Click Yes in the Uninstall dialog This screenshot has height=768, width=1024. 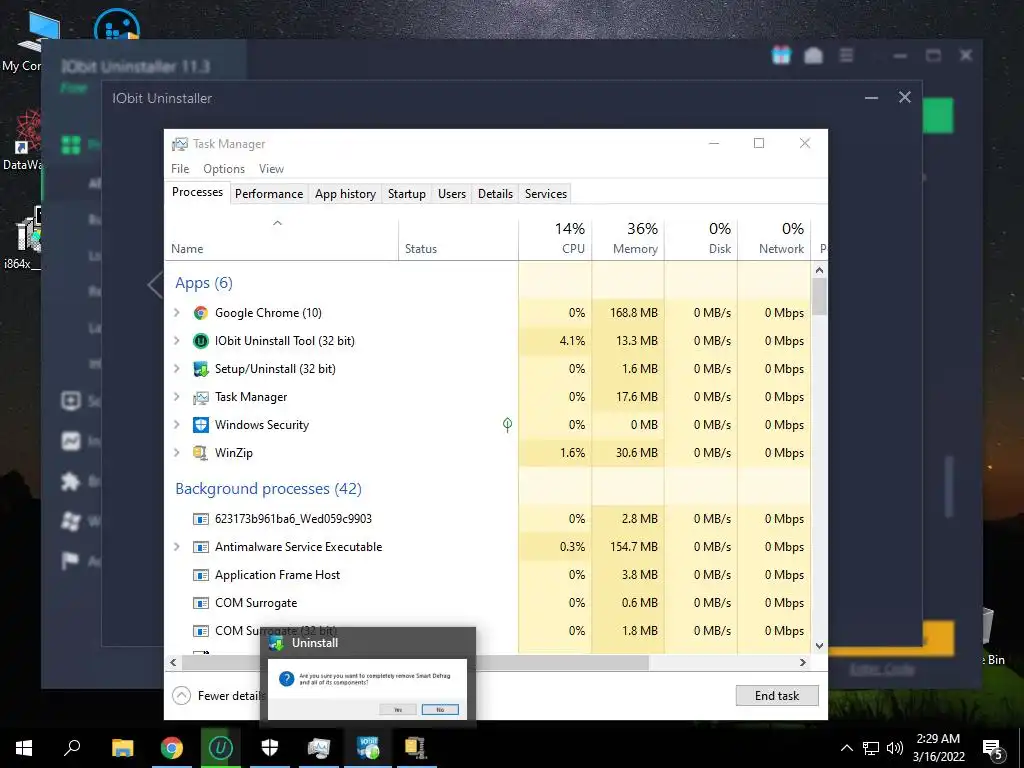tap(398, 710)
